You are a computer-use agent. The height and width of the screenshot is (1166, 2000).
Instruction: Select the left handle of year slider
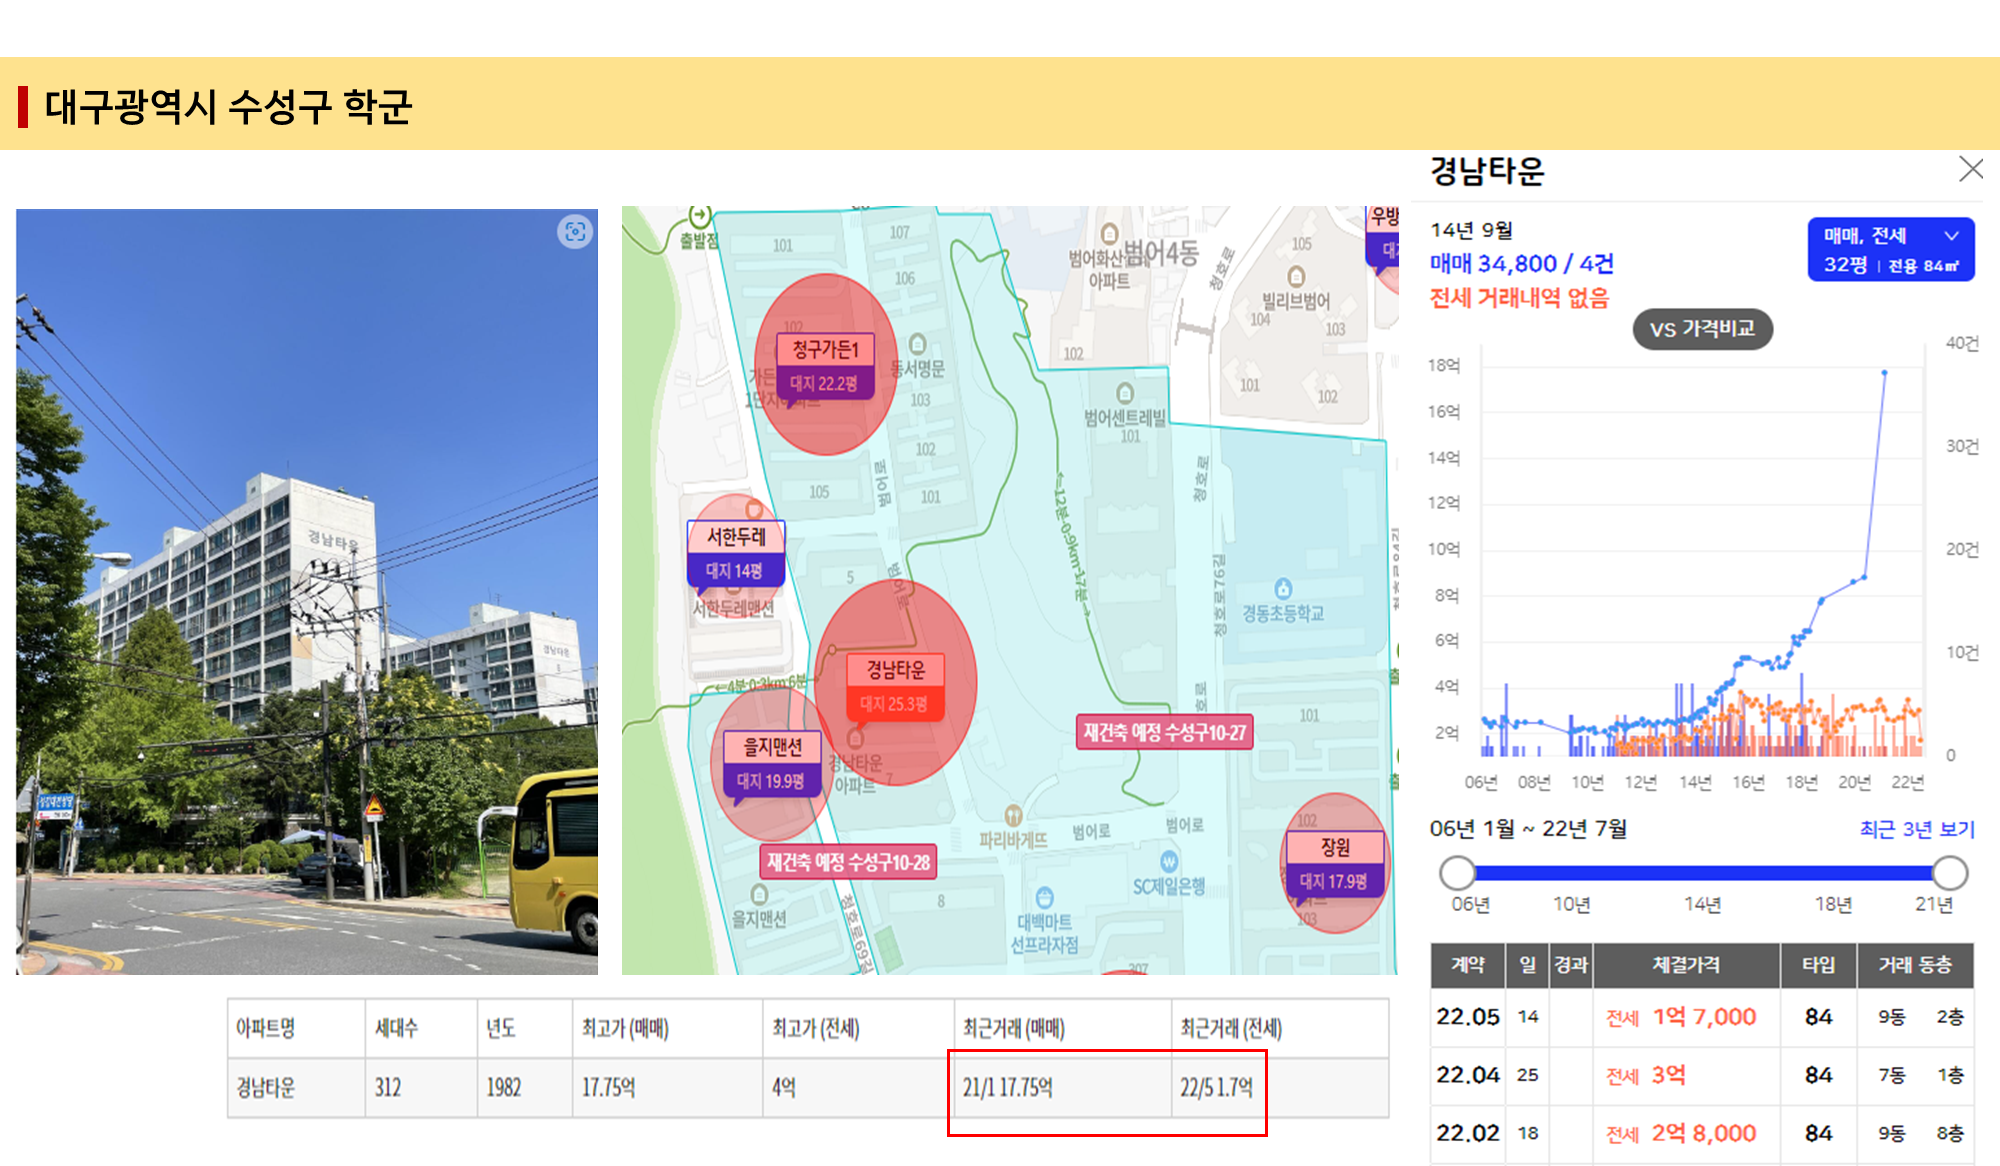tap(1457, 873)
